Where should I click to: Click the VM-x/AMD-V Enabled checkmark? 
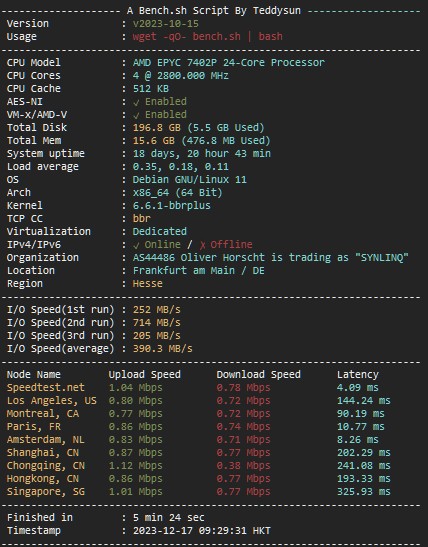136,115
